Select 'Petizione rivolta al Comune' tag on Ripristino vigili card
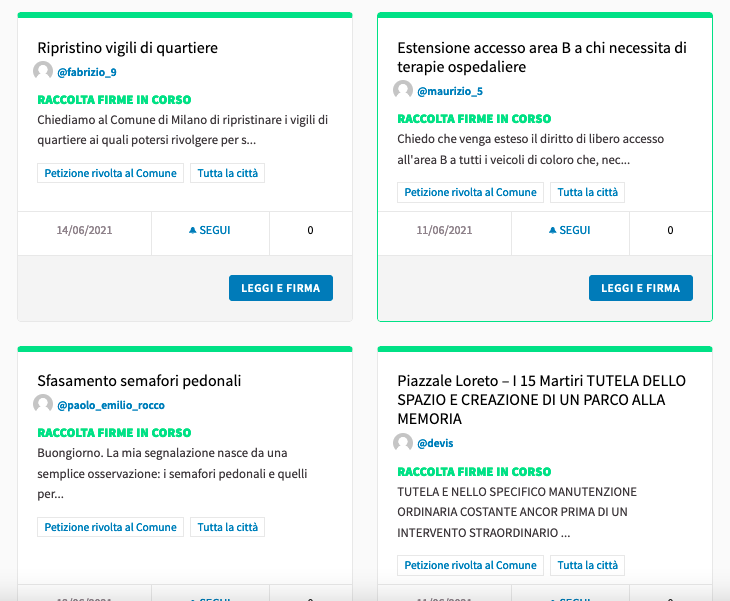The image size is (730, 601). click(110, 173)
